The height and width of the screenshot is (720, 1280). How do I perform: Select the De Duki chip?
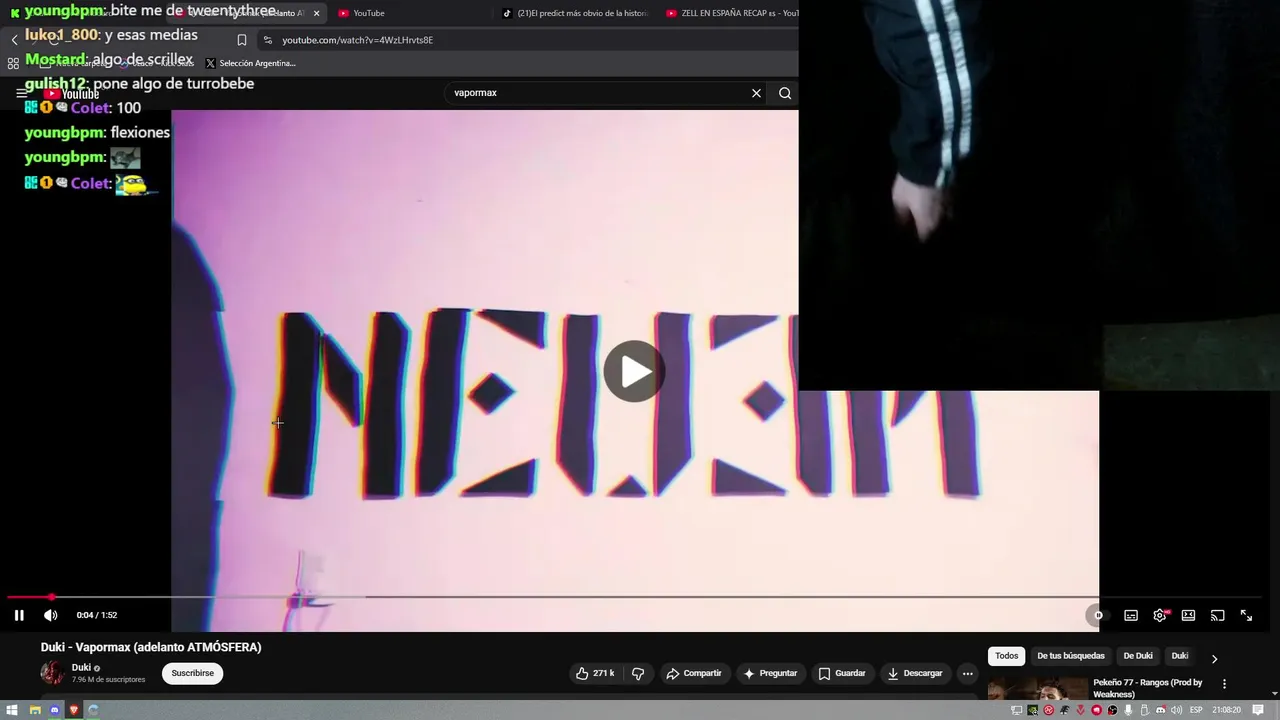[1138, 656]
